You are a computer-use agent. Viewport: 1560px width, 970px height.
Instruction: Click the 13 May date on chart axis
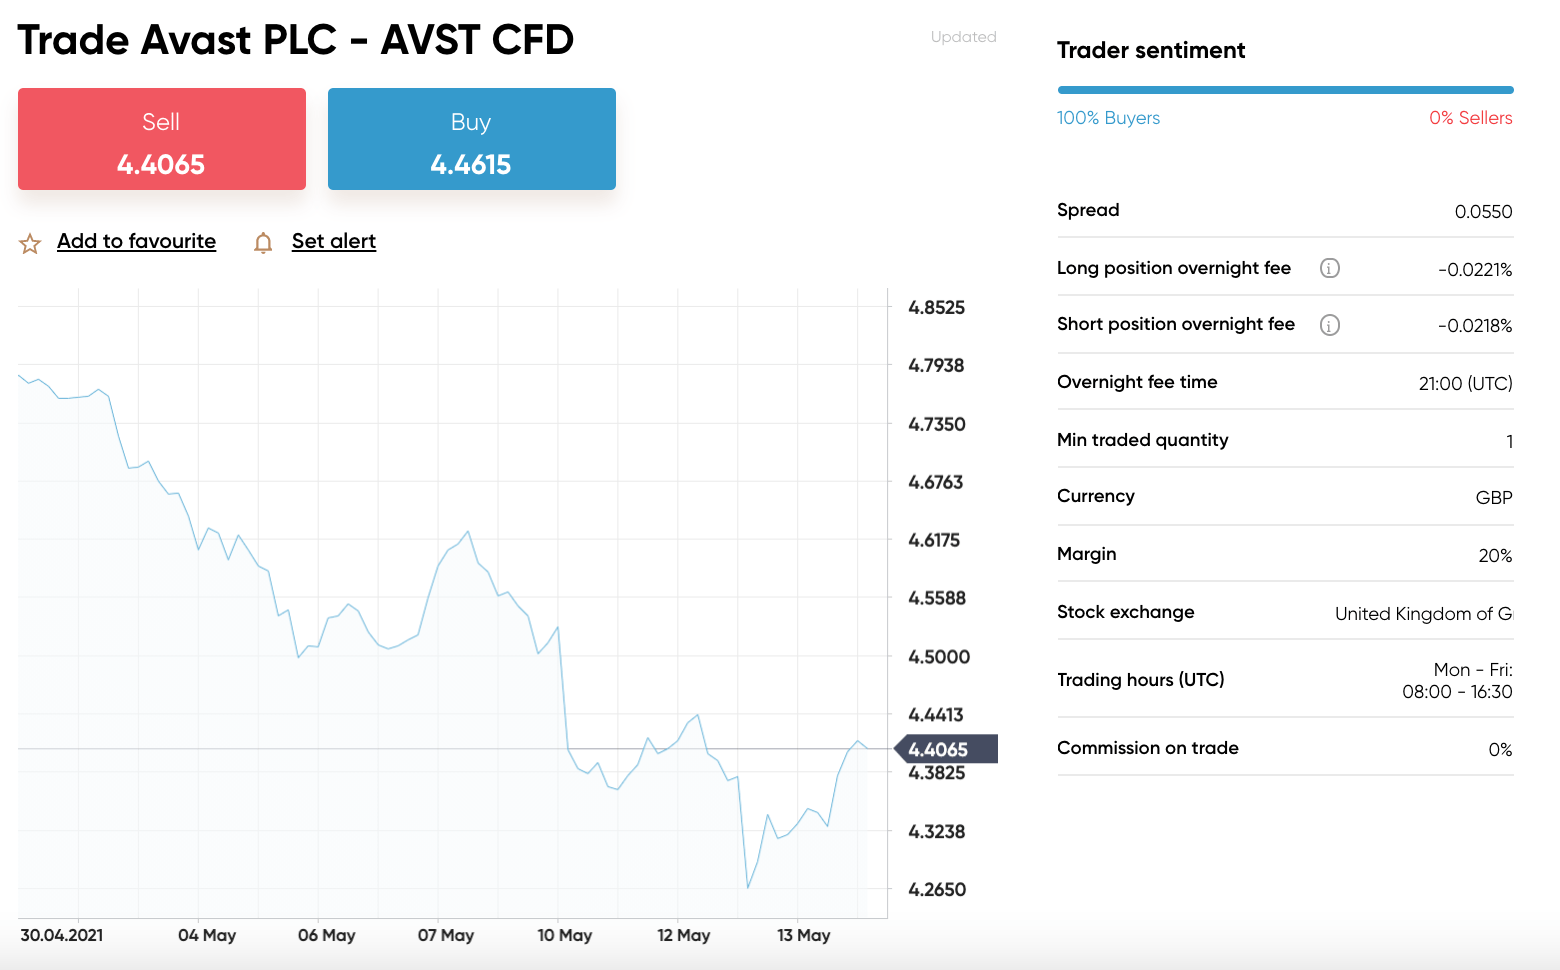[804, 935]
